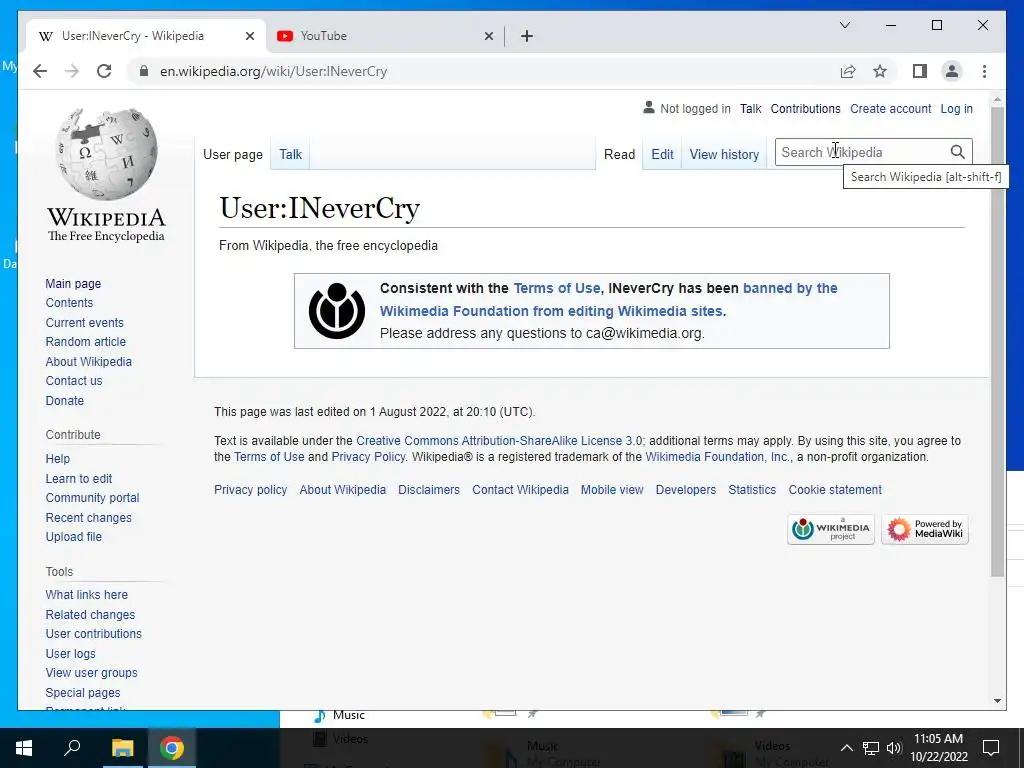Open the View history tab

(x=724, y=155)
